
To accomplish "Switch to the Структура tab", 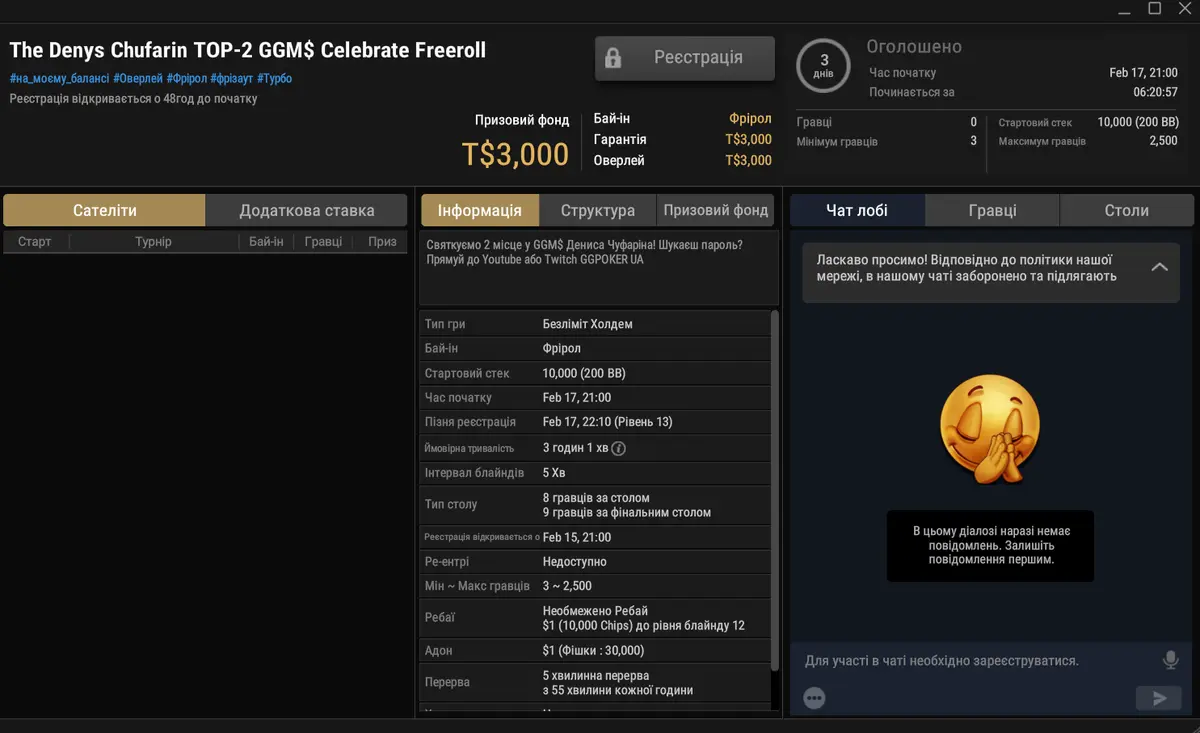I will [x=597, y=210].
